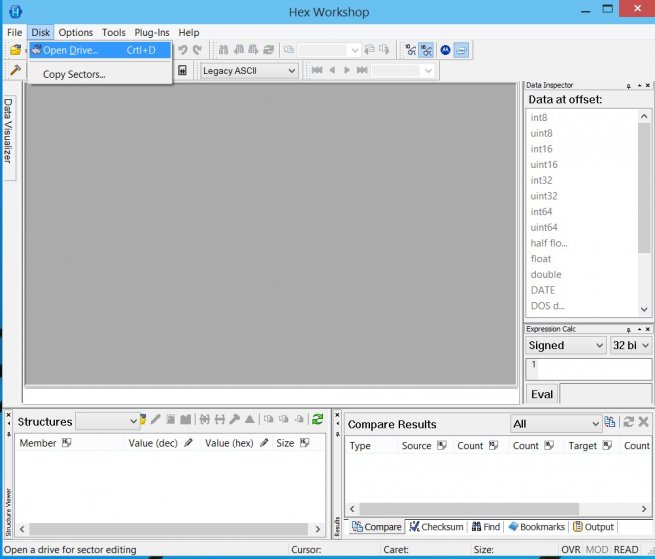Click the X clear icon in Compare Results
The width and height of the screenshot is (655, 559).
tap(644, 422)
